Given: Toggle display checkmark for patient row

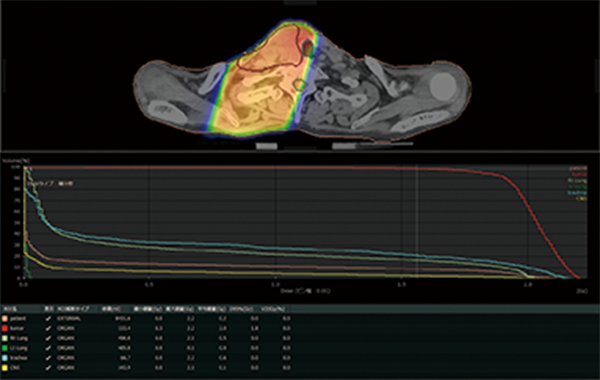Looking at the screenshot, I should (x=48, y=318).
